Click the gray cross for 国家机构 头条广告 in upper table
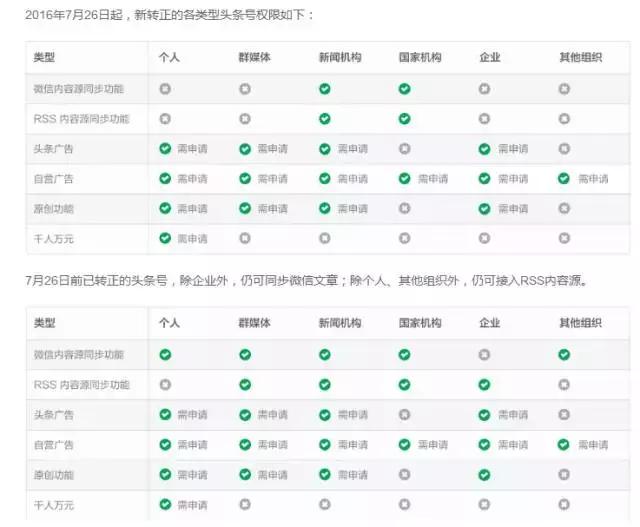 [404, 149]
